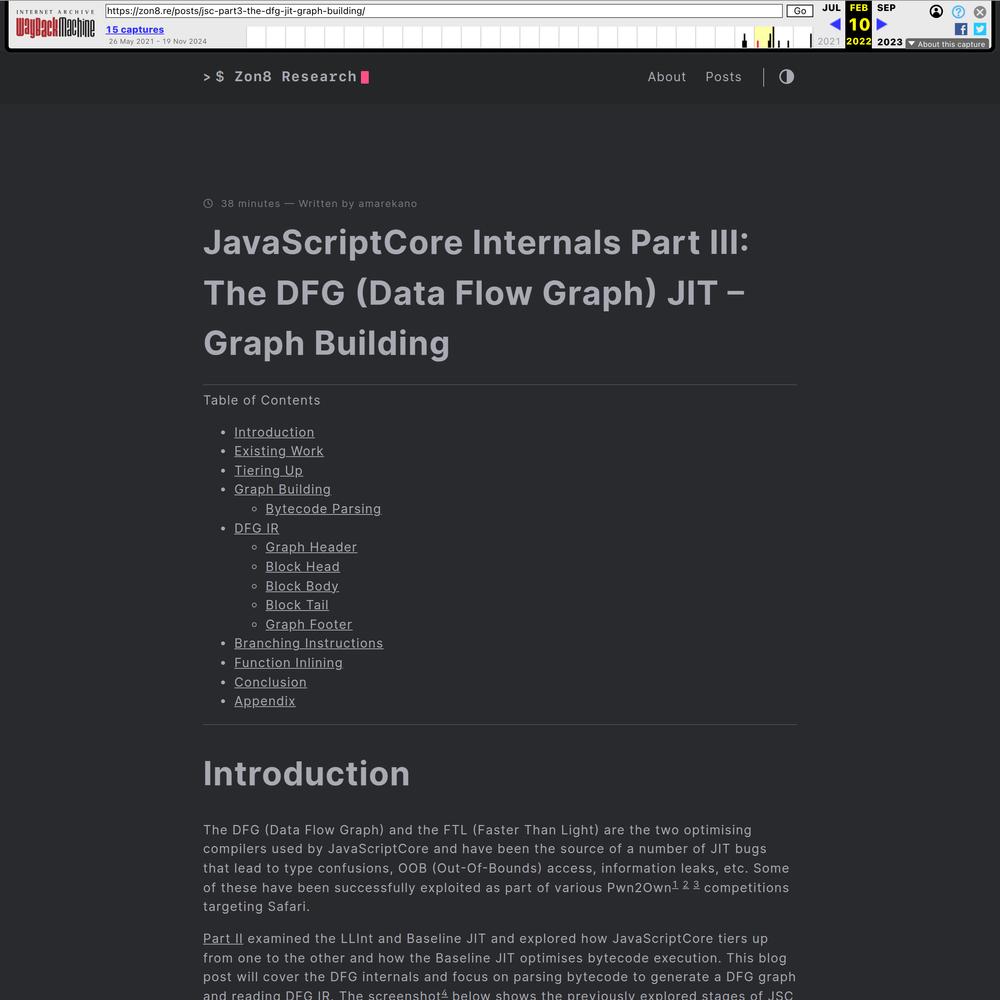
Task: Open Wayback Machine help icon
Action: click(958, 11)
